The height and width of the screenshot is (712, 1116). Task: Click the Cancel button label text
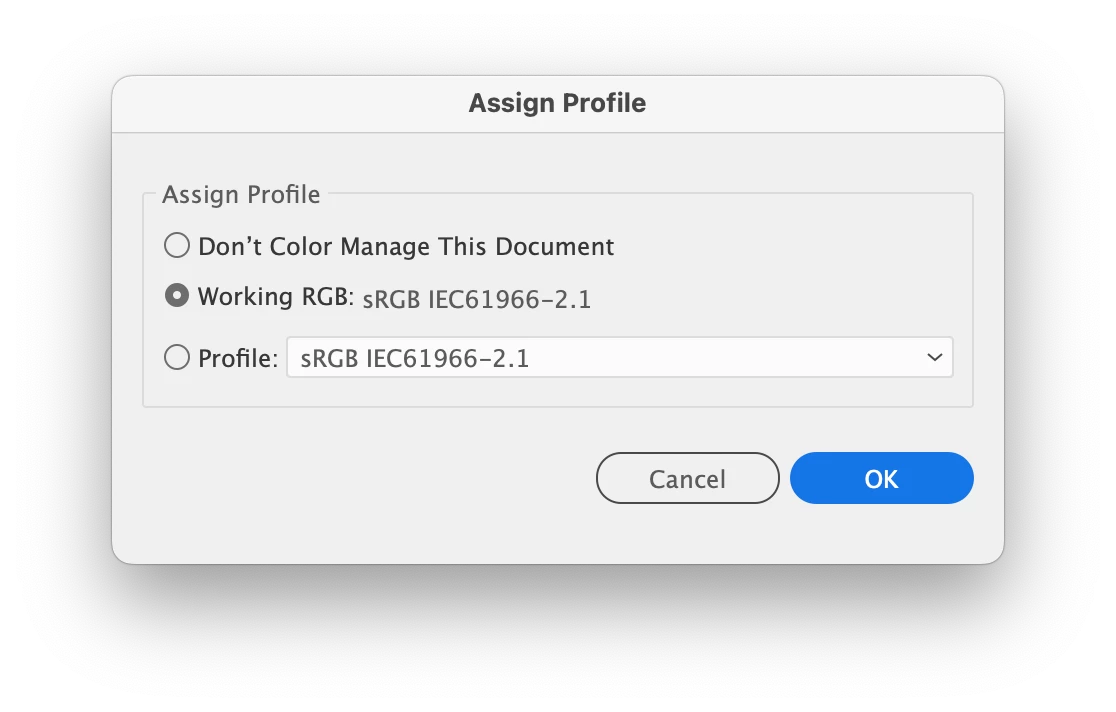(x=688, y=479)
